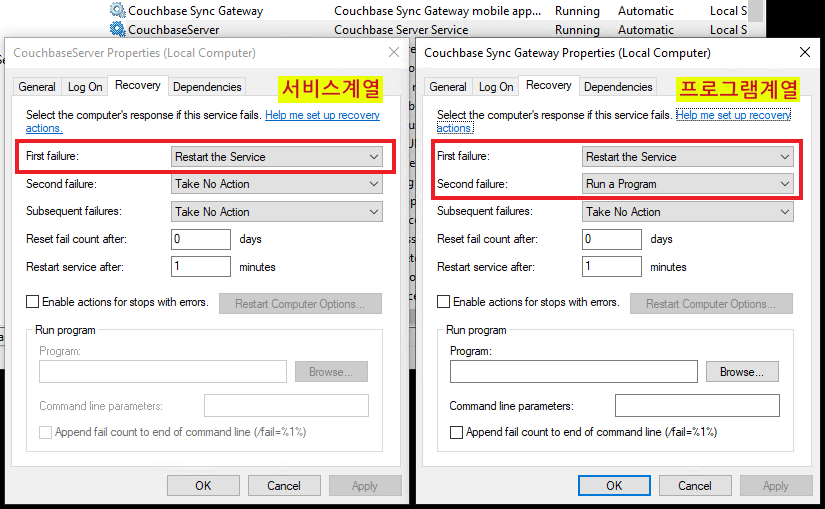Open Recovery tab in CouchbaseServer Properties
The height and width of the screenshot is (509, 825).
click(138, 85)
